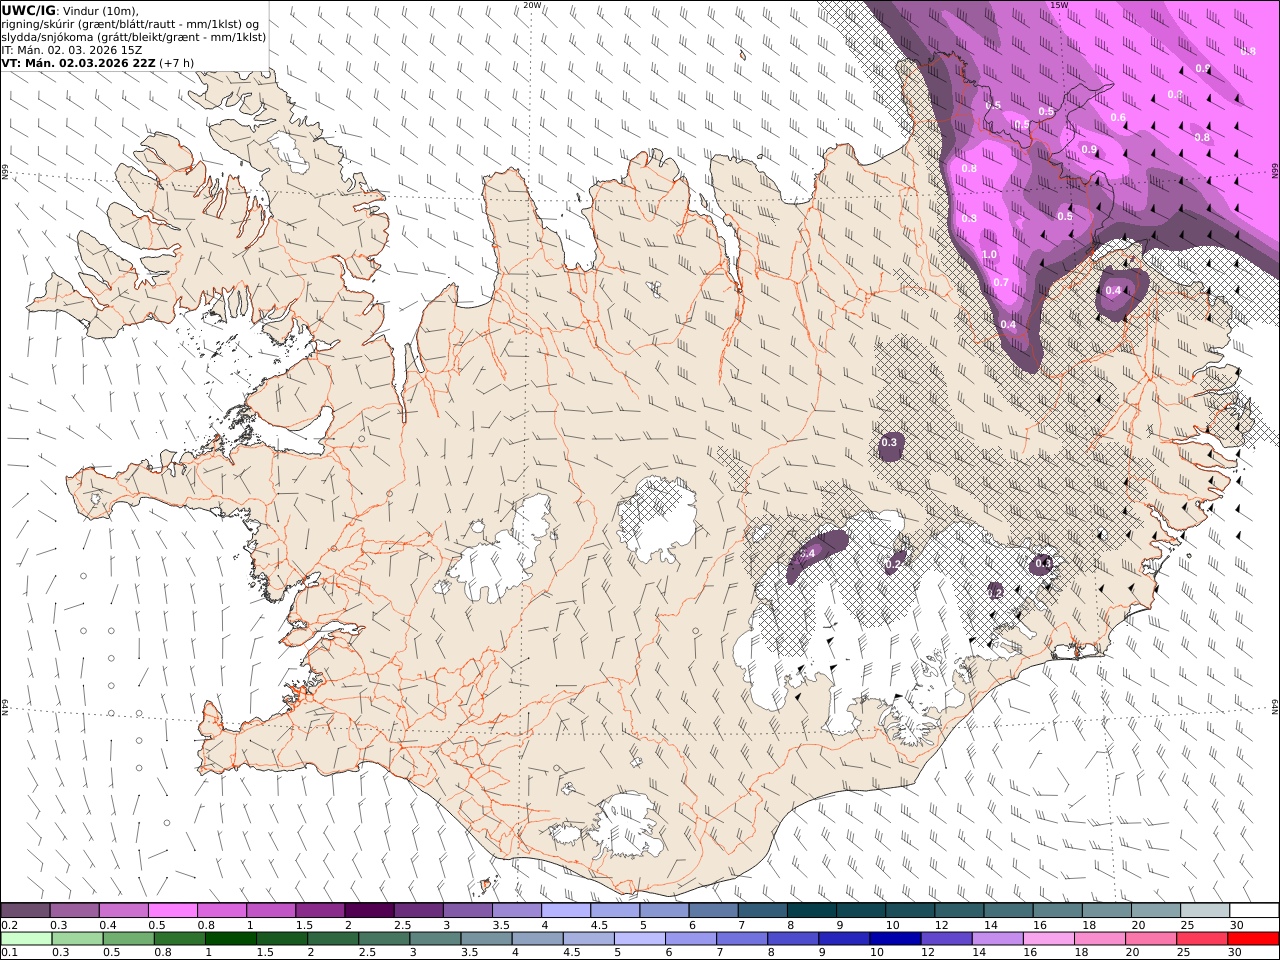Pick the 2.5 swatch in the lower rain scale
1280x960 pixels.
point(384,938)
